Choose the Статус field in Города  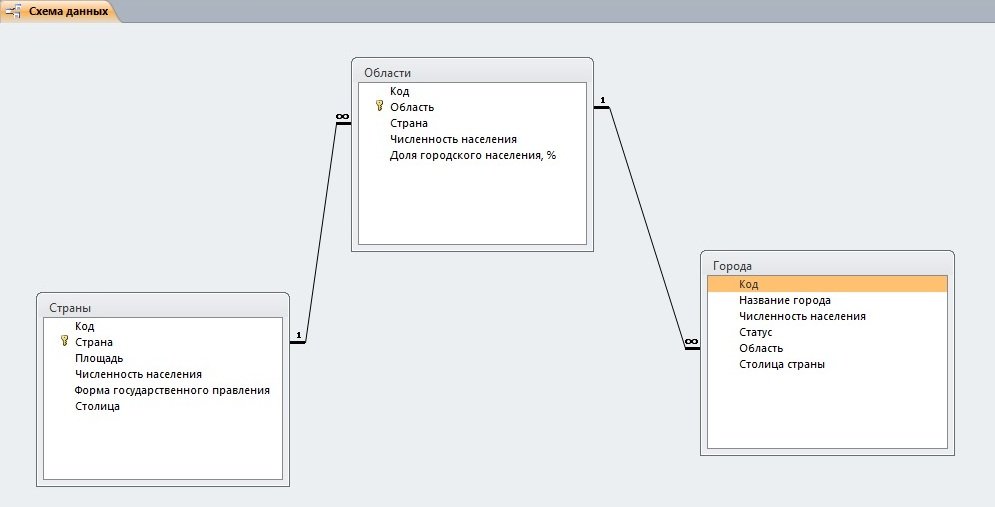755,332
